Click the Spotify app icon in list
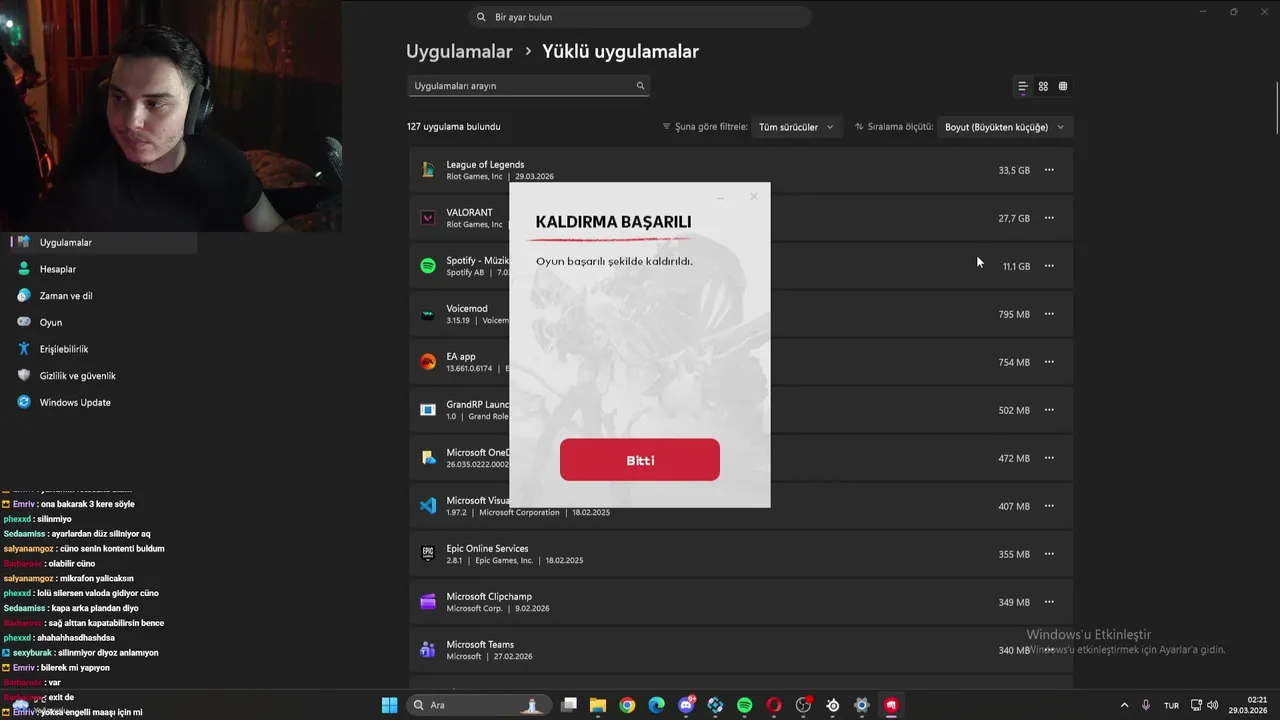Viewport: 1280px width, 720px height. (428, 266)
